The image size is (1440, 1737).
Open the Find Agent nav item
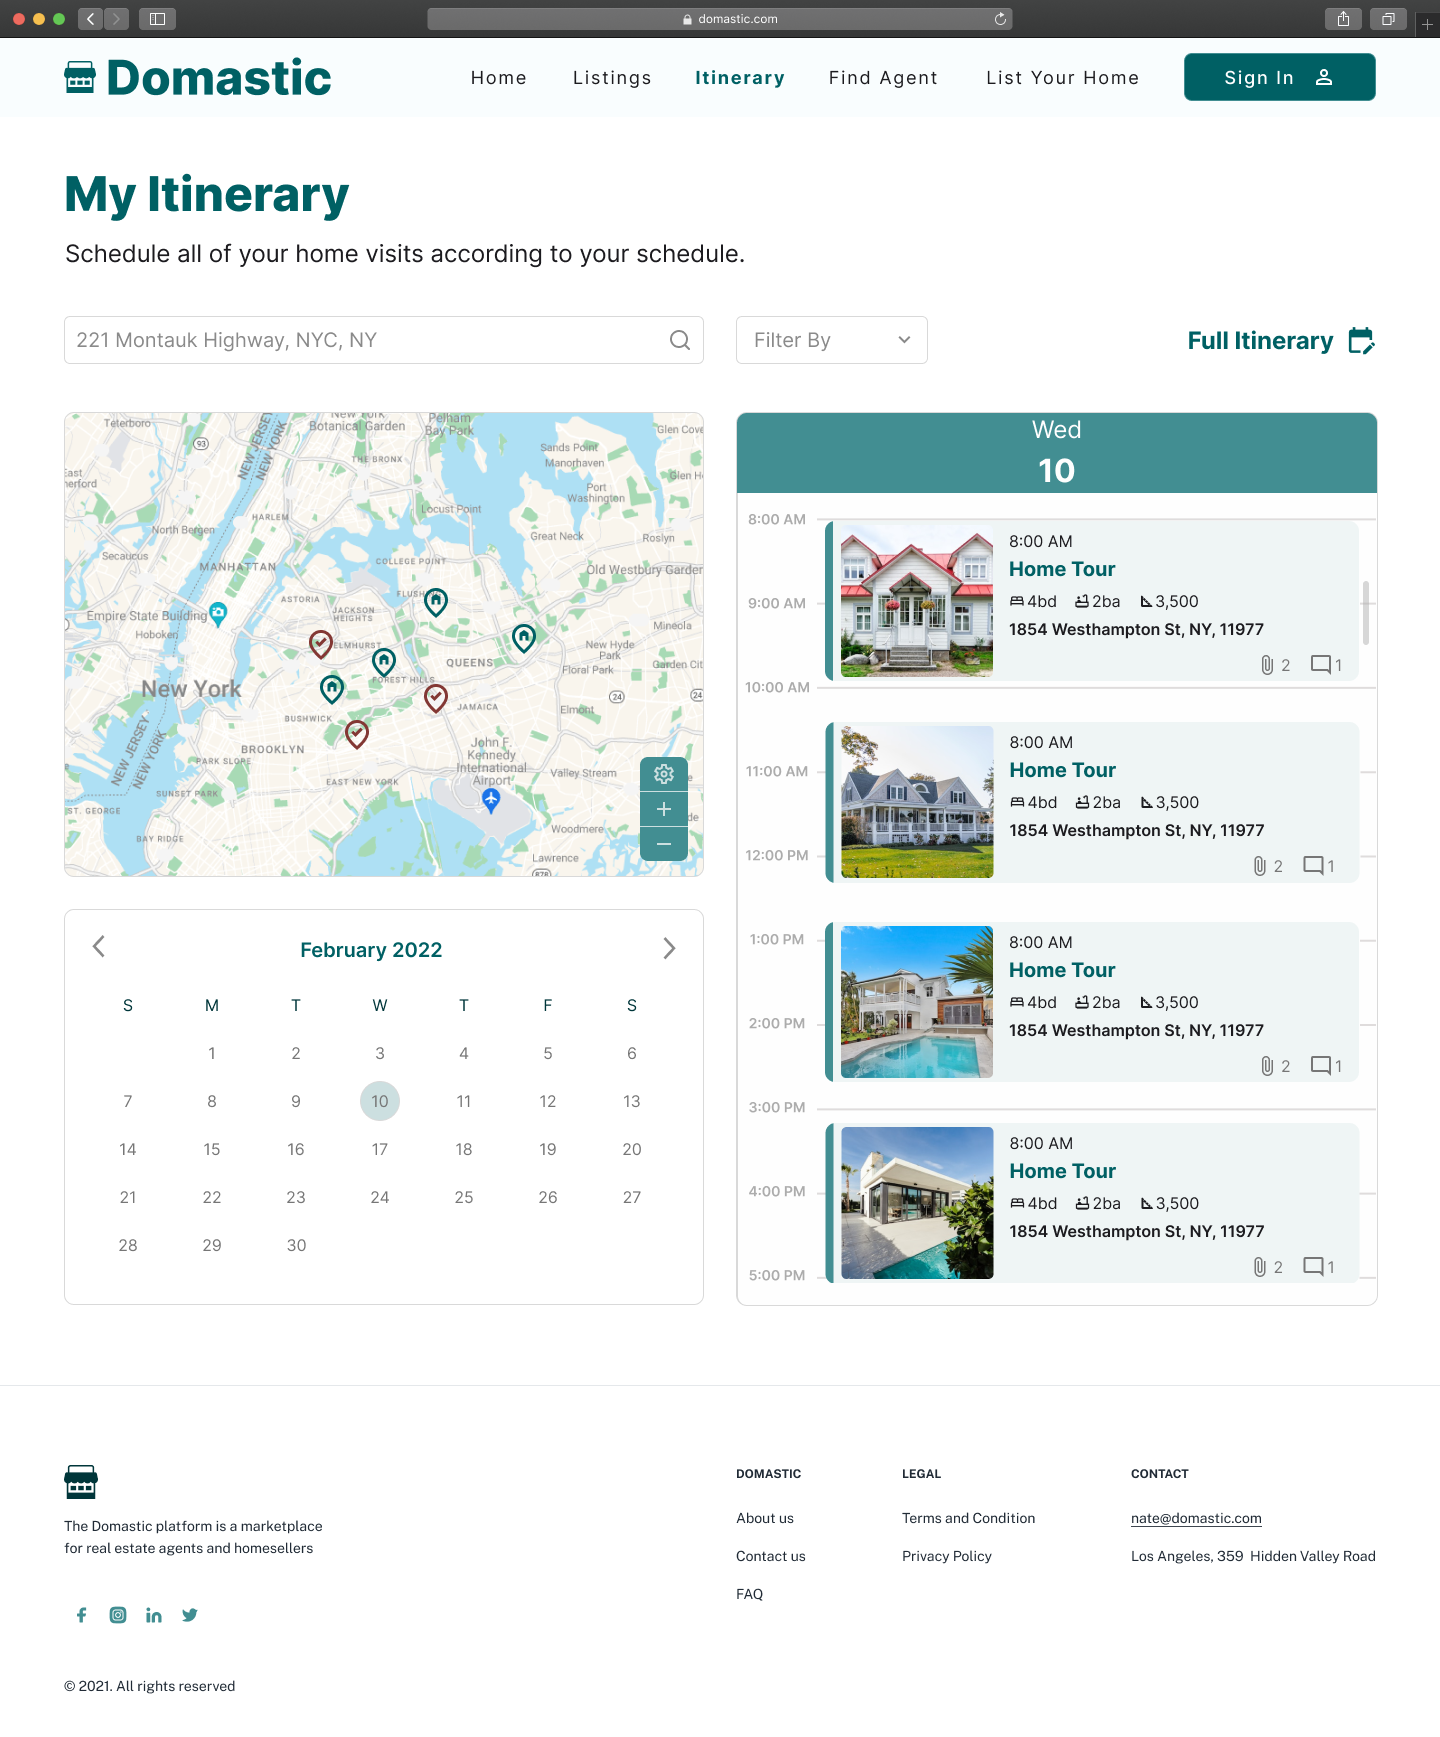883,78
